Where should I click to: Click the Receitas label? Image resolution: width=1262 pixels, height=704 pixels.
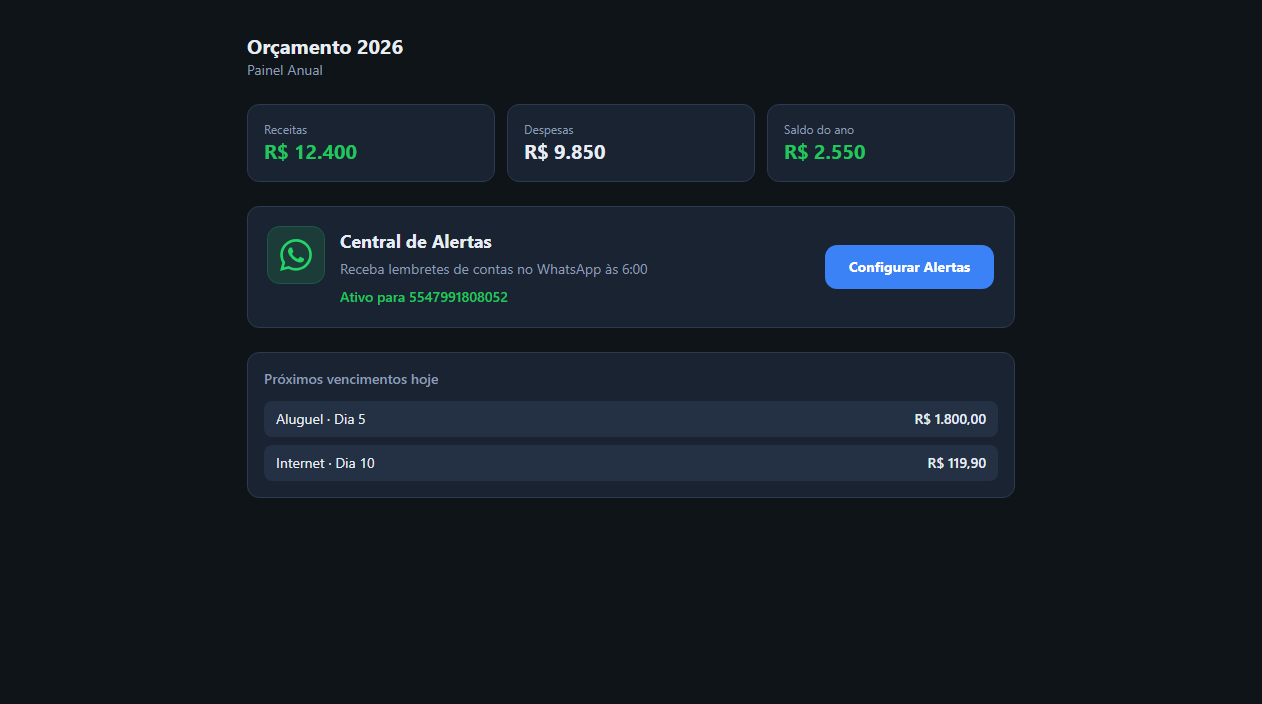(286, 130)
